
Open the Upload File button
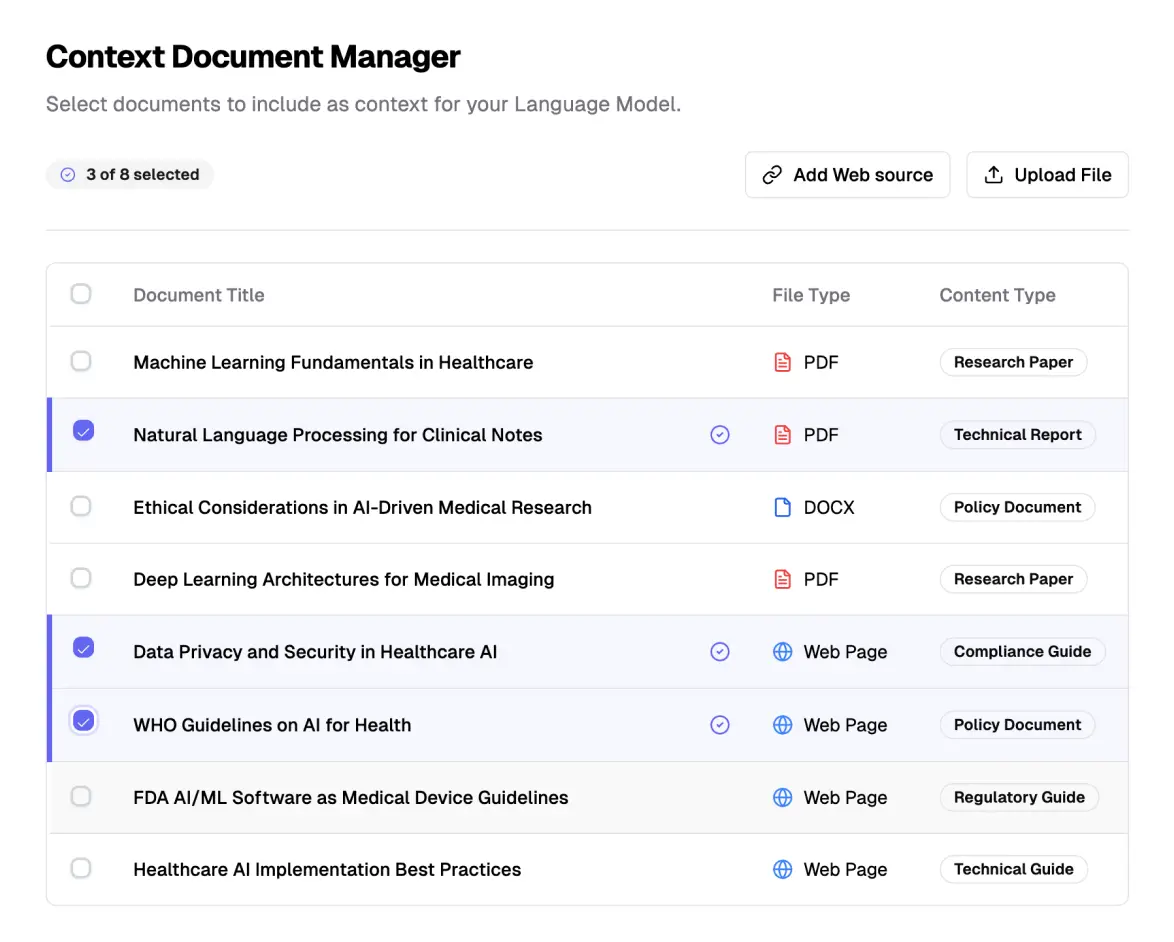tap(1047, 174)
